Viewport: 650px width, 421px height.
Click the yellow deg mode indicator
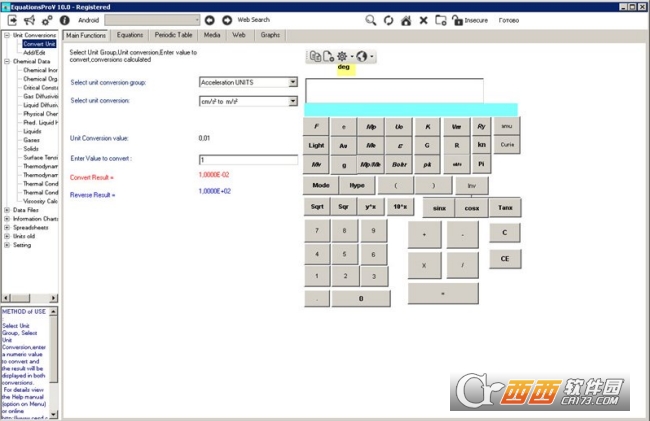click(x=343, y=68)
